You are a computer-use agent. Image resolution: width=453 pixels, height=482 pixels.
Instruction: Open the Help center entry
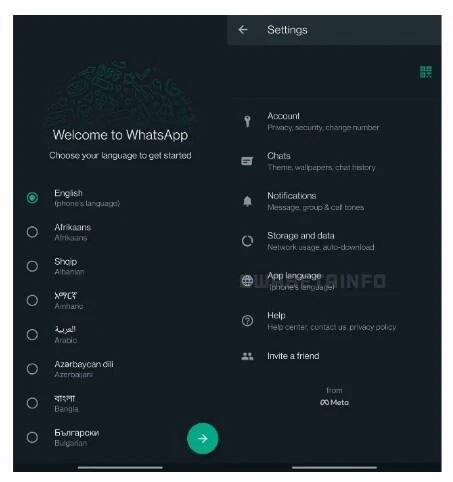tap(334, 321)
